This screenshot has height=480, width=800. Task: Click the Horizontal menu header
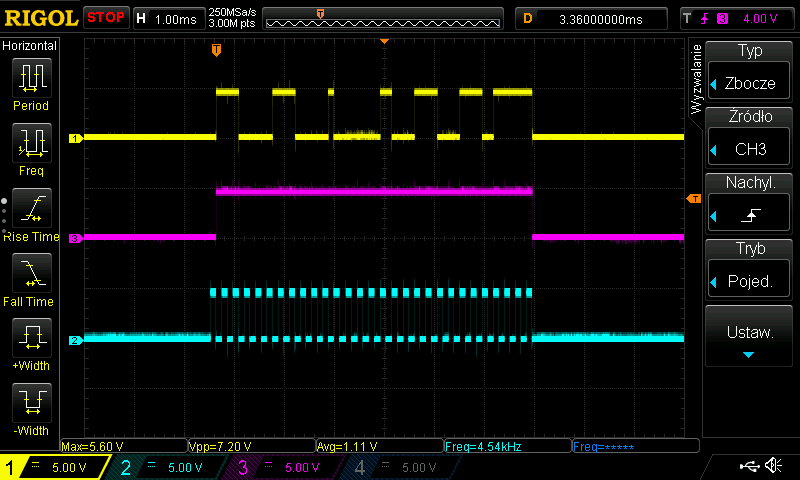click(30, 46)
